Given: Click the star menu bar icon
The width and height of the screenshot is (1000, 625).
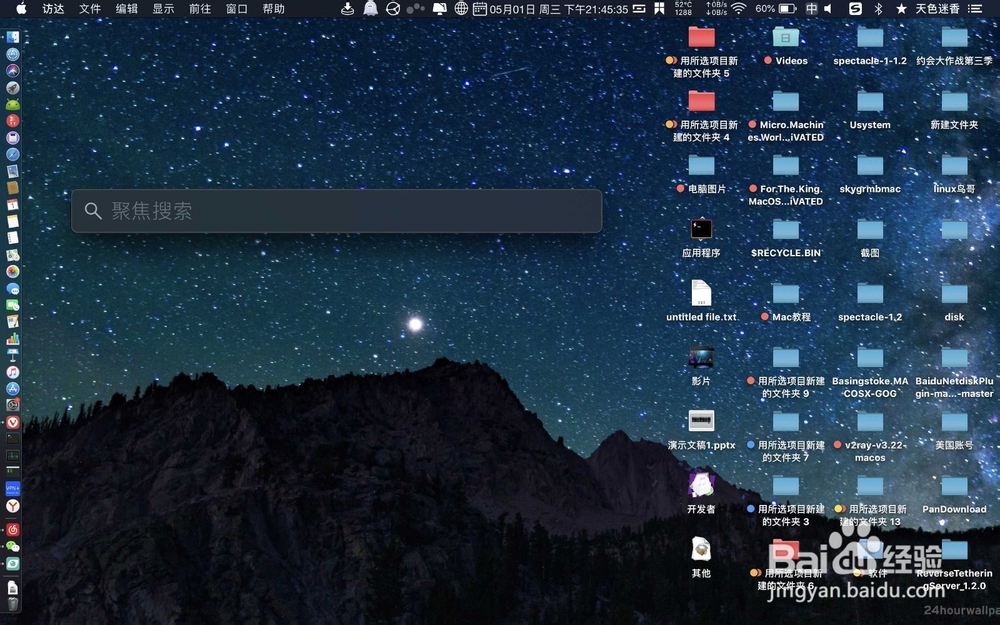Looking at the screenshot, I should [x=901, y=8].
